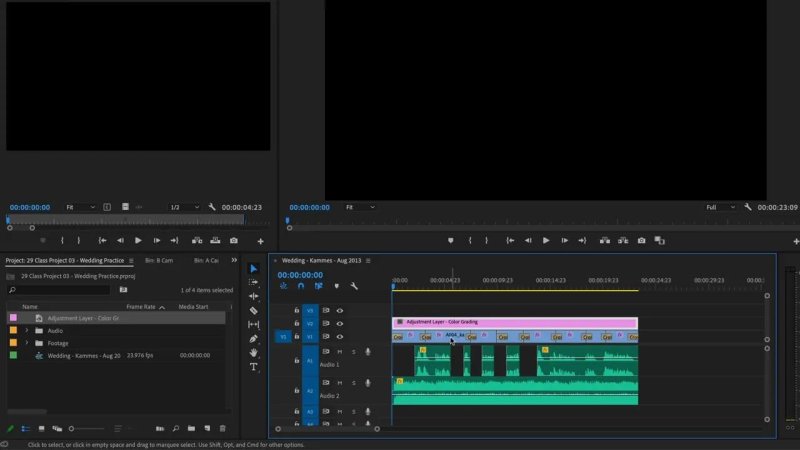
Task: Select the Wedding - Kammes sequence tab
Action: point(321,261)
